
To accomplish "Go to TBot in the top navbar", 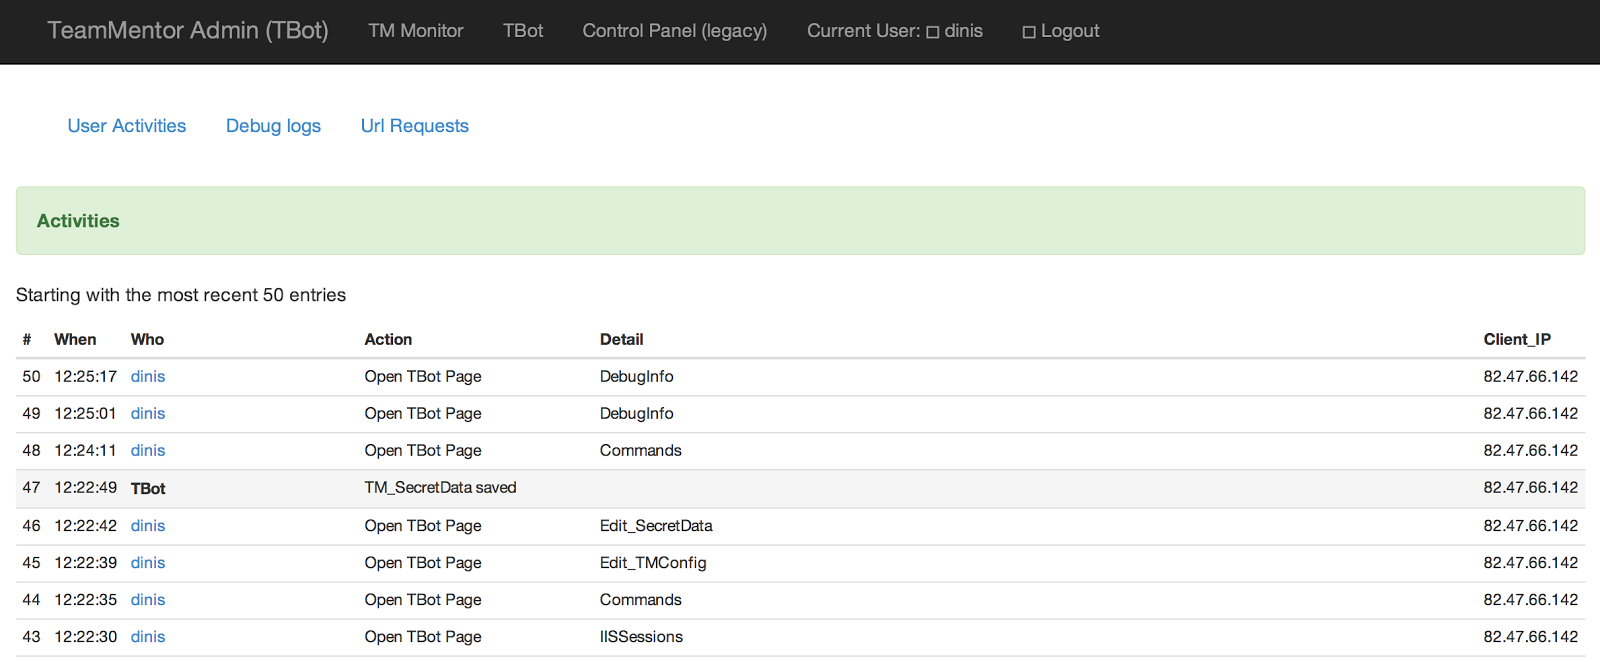I will pos(523,31).
